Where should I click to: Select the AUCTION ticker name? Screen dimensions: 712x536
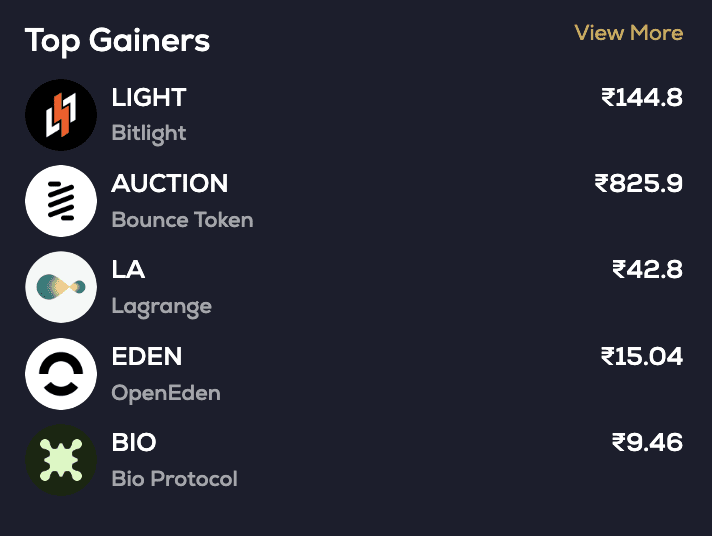(x=170, y=184)
